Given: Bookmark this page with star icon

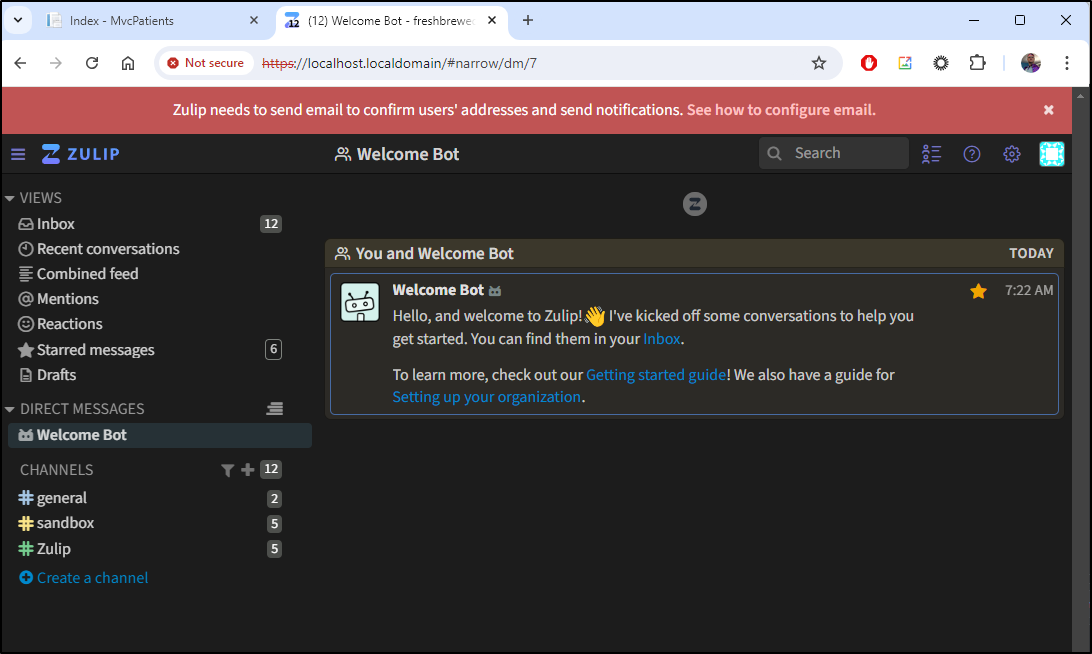Looking at the screenshot, I should [x=819, y=63].
